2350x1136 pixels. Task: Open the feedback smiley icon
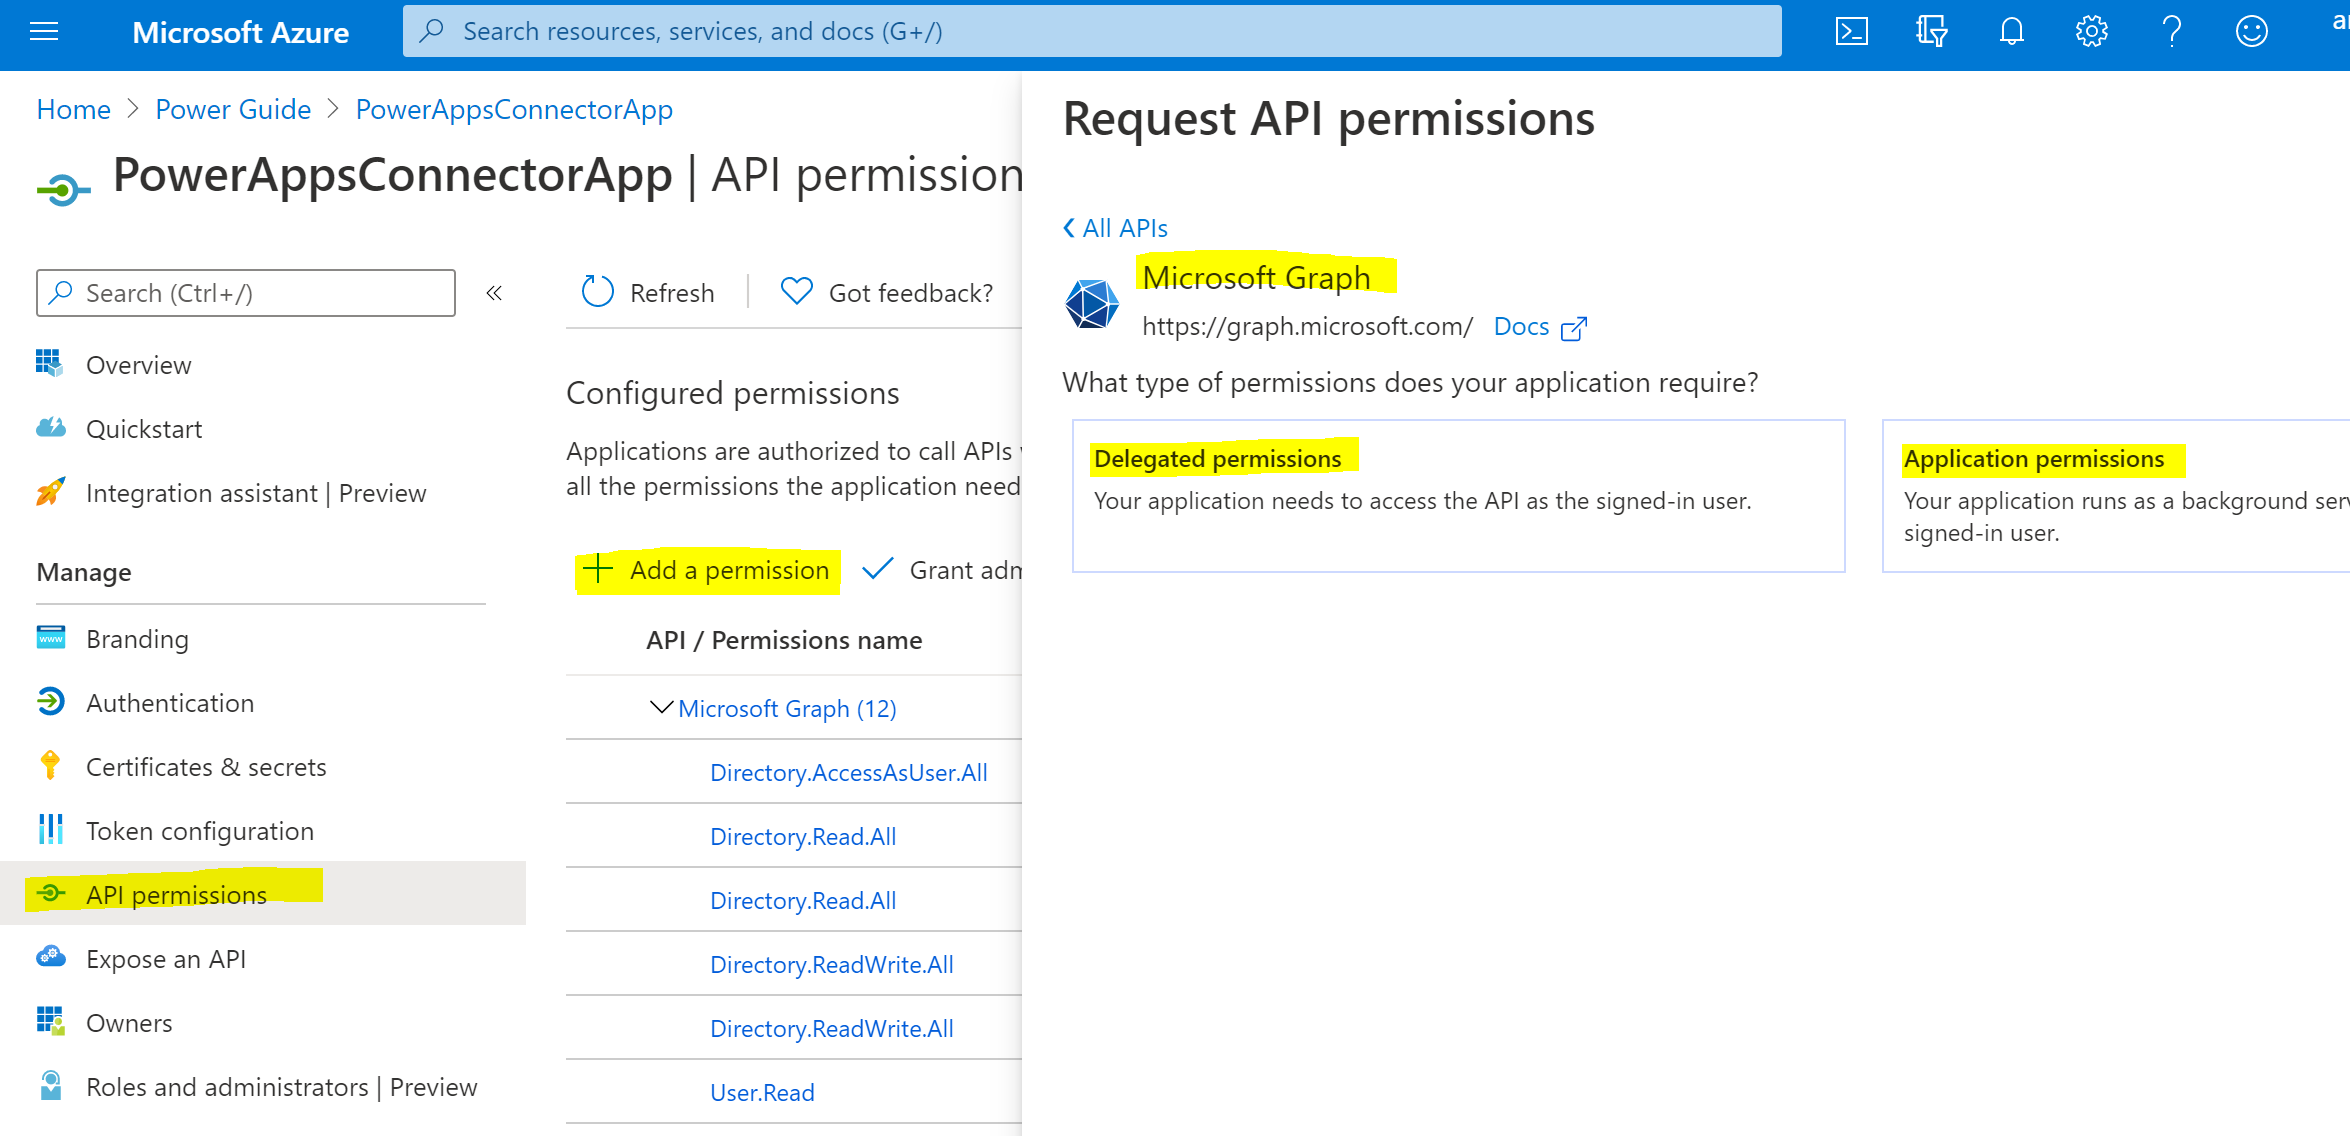click(2251, 32)
